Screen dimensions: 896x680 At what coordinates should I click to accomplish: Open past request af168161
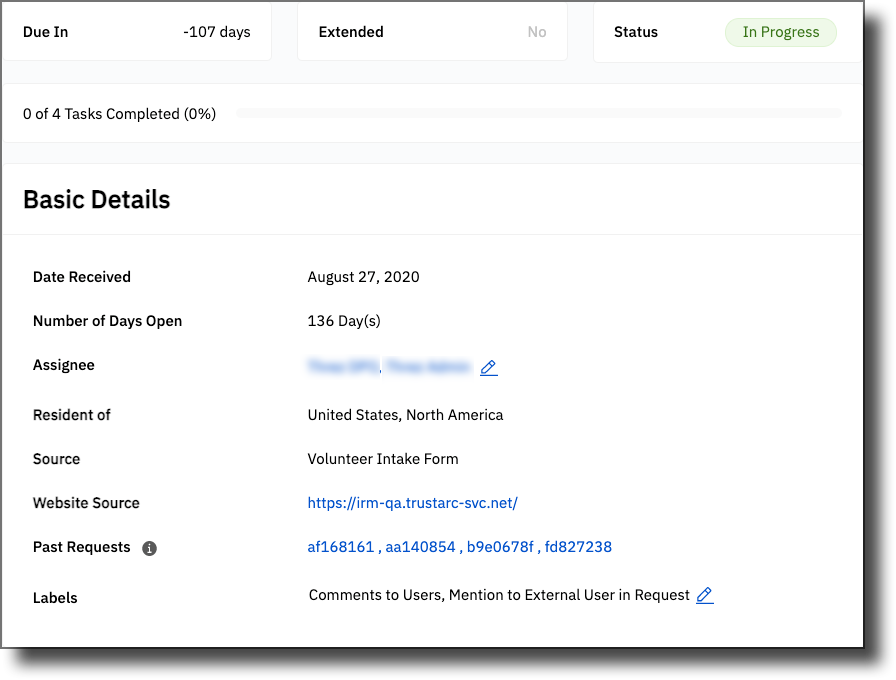[340, 546]
